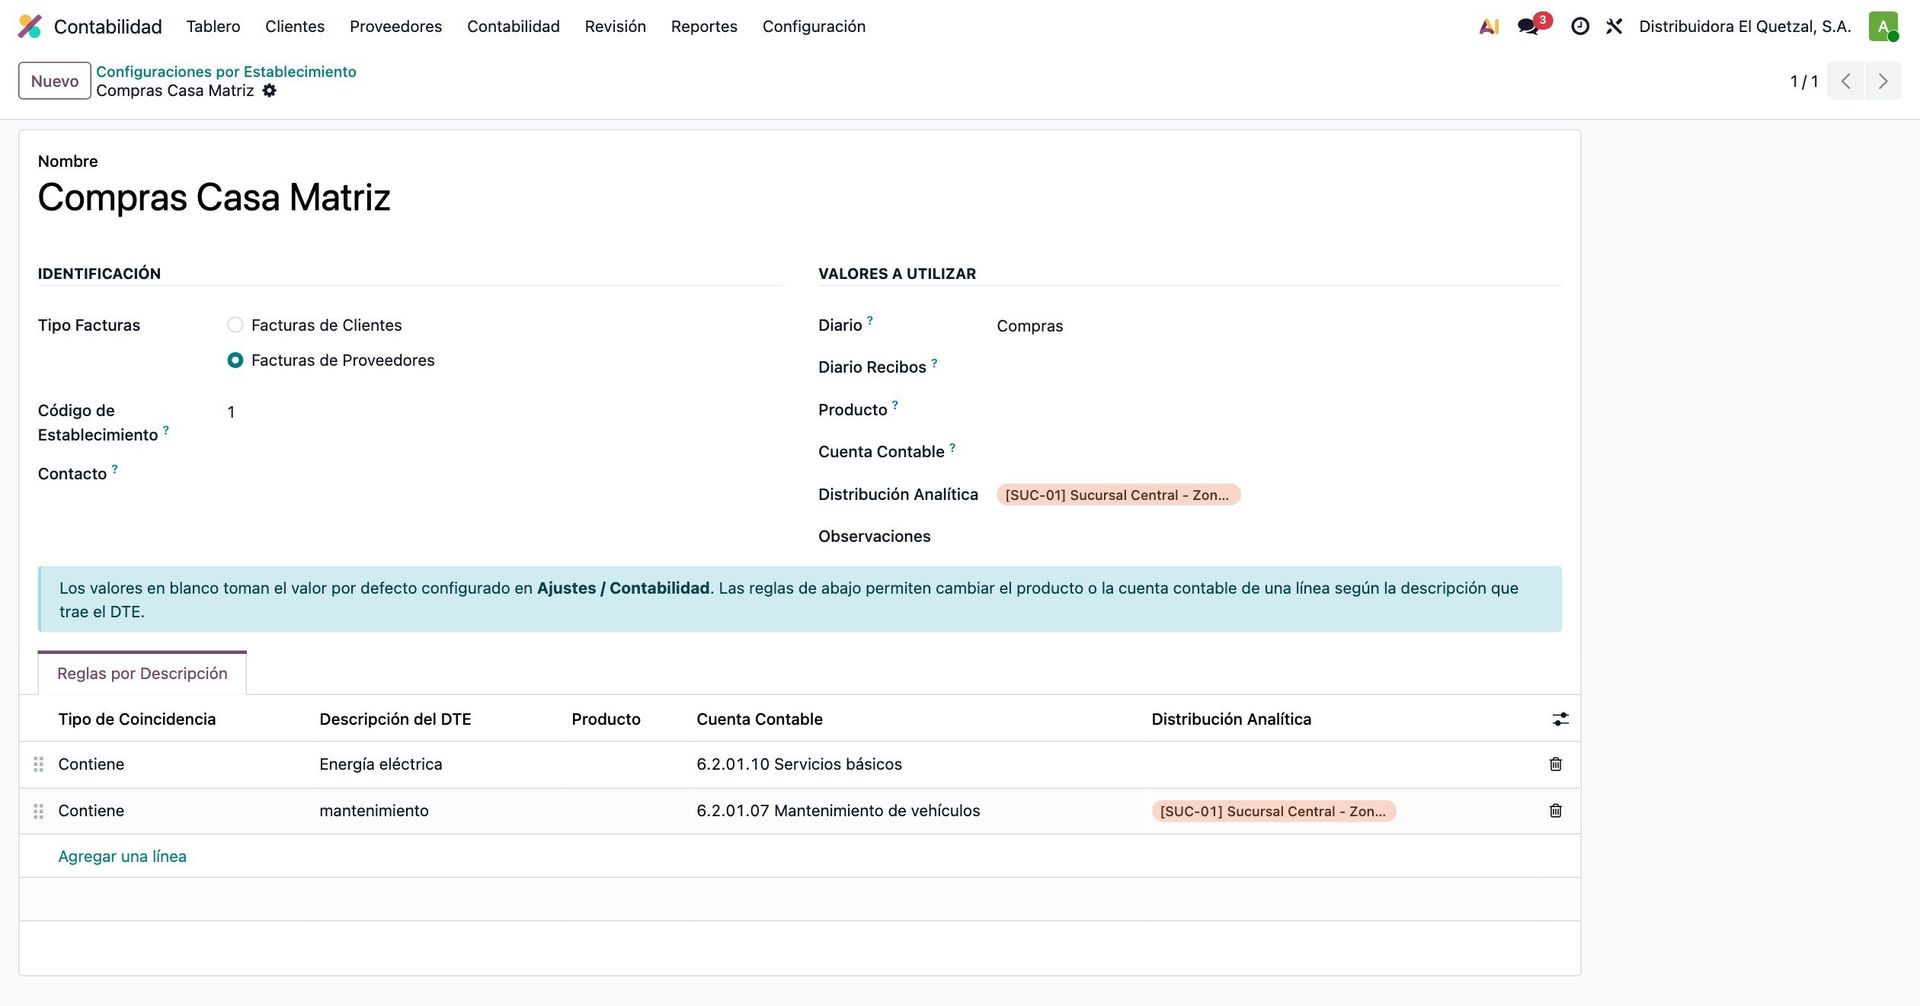Edit the Código de Establecimiento value 1
This screenshot has height=1006, width=1920.
[504, 412]
